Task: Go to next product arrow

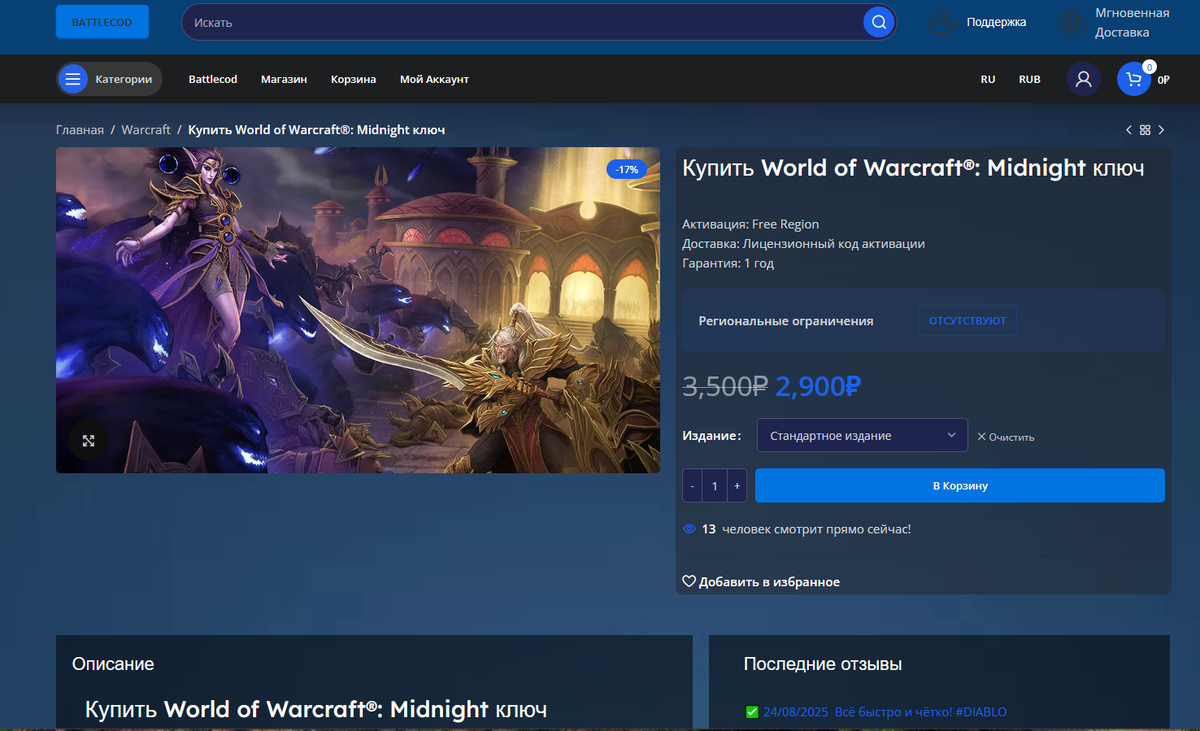Action: (x=1161, y=130)
